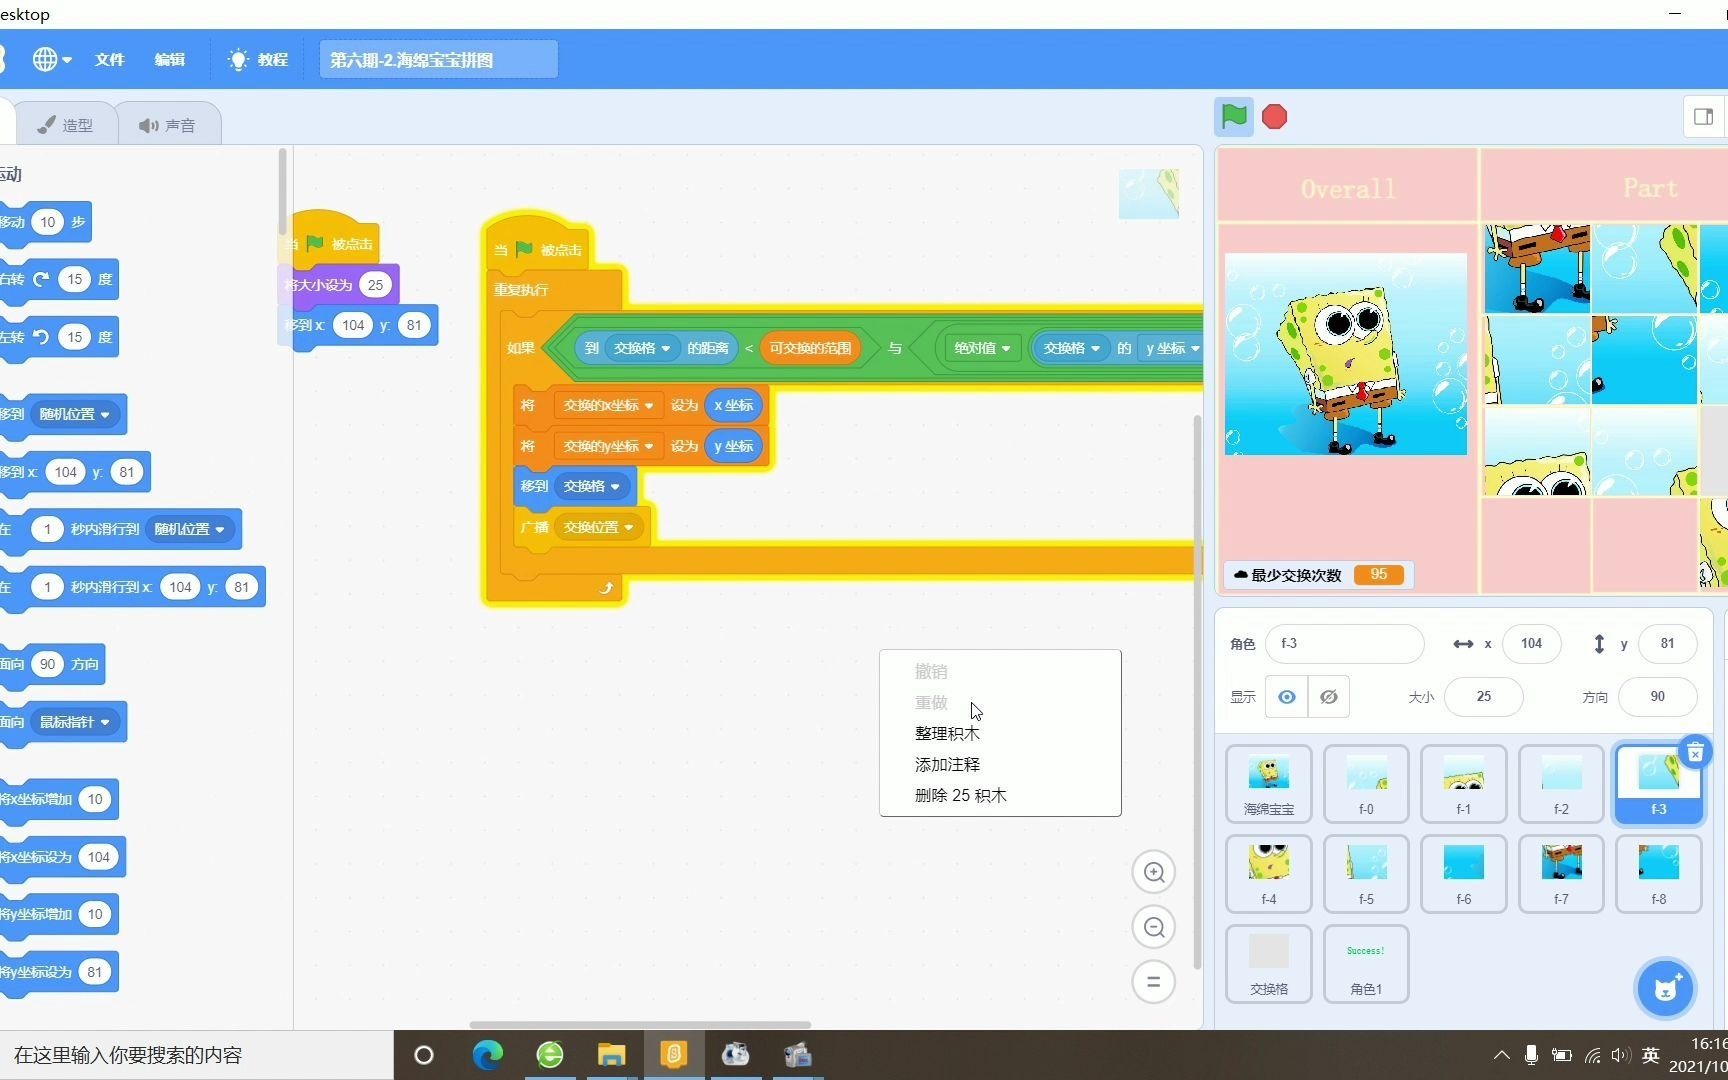Zoom in on the code workspace
Image resolution: width=1728 pixels, height=1080 pixels.
click(x=1153, y=872)
